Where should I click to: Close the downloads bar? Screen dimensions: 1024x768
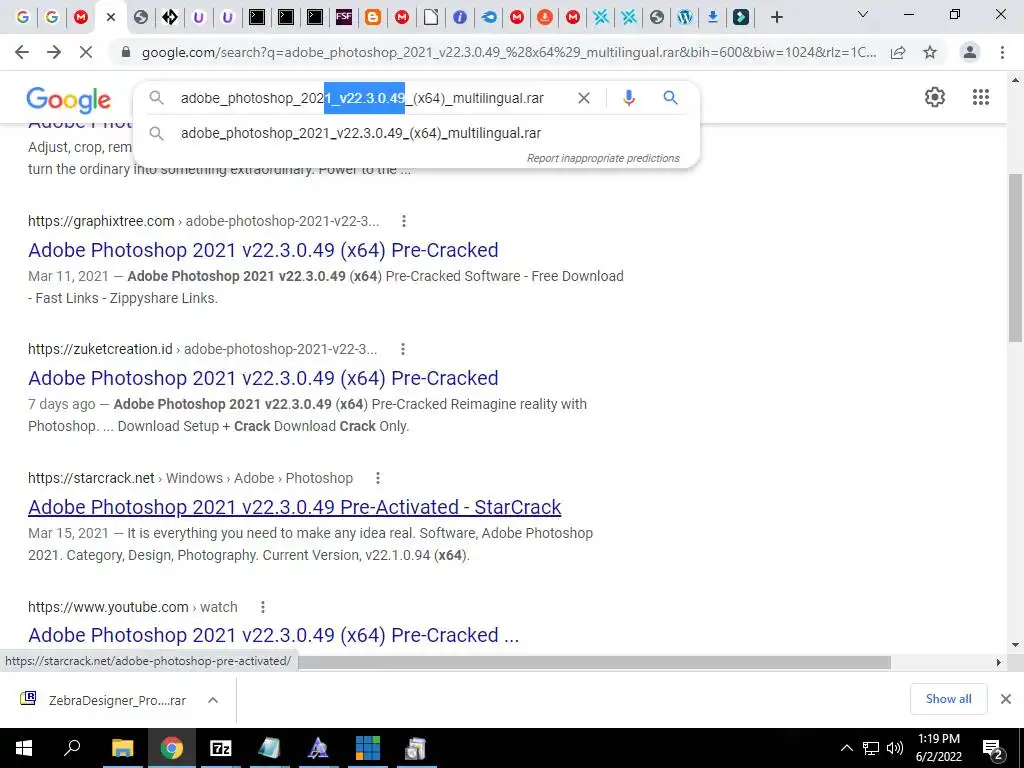pos(1006,699)
